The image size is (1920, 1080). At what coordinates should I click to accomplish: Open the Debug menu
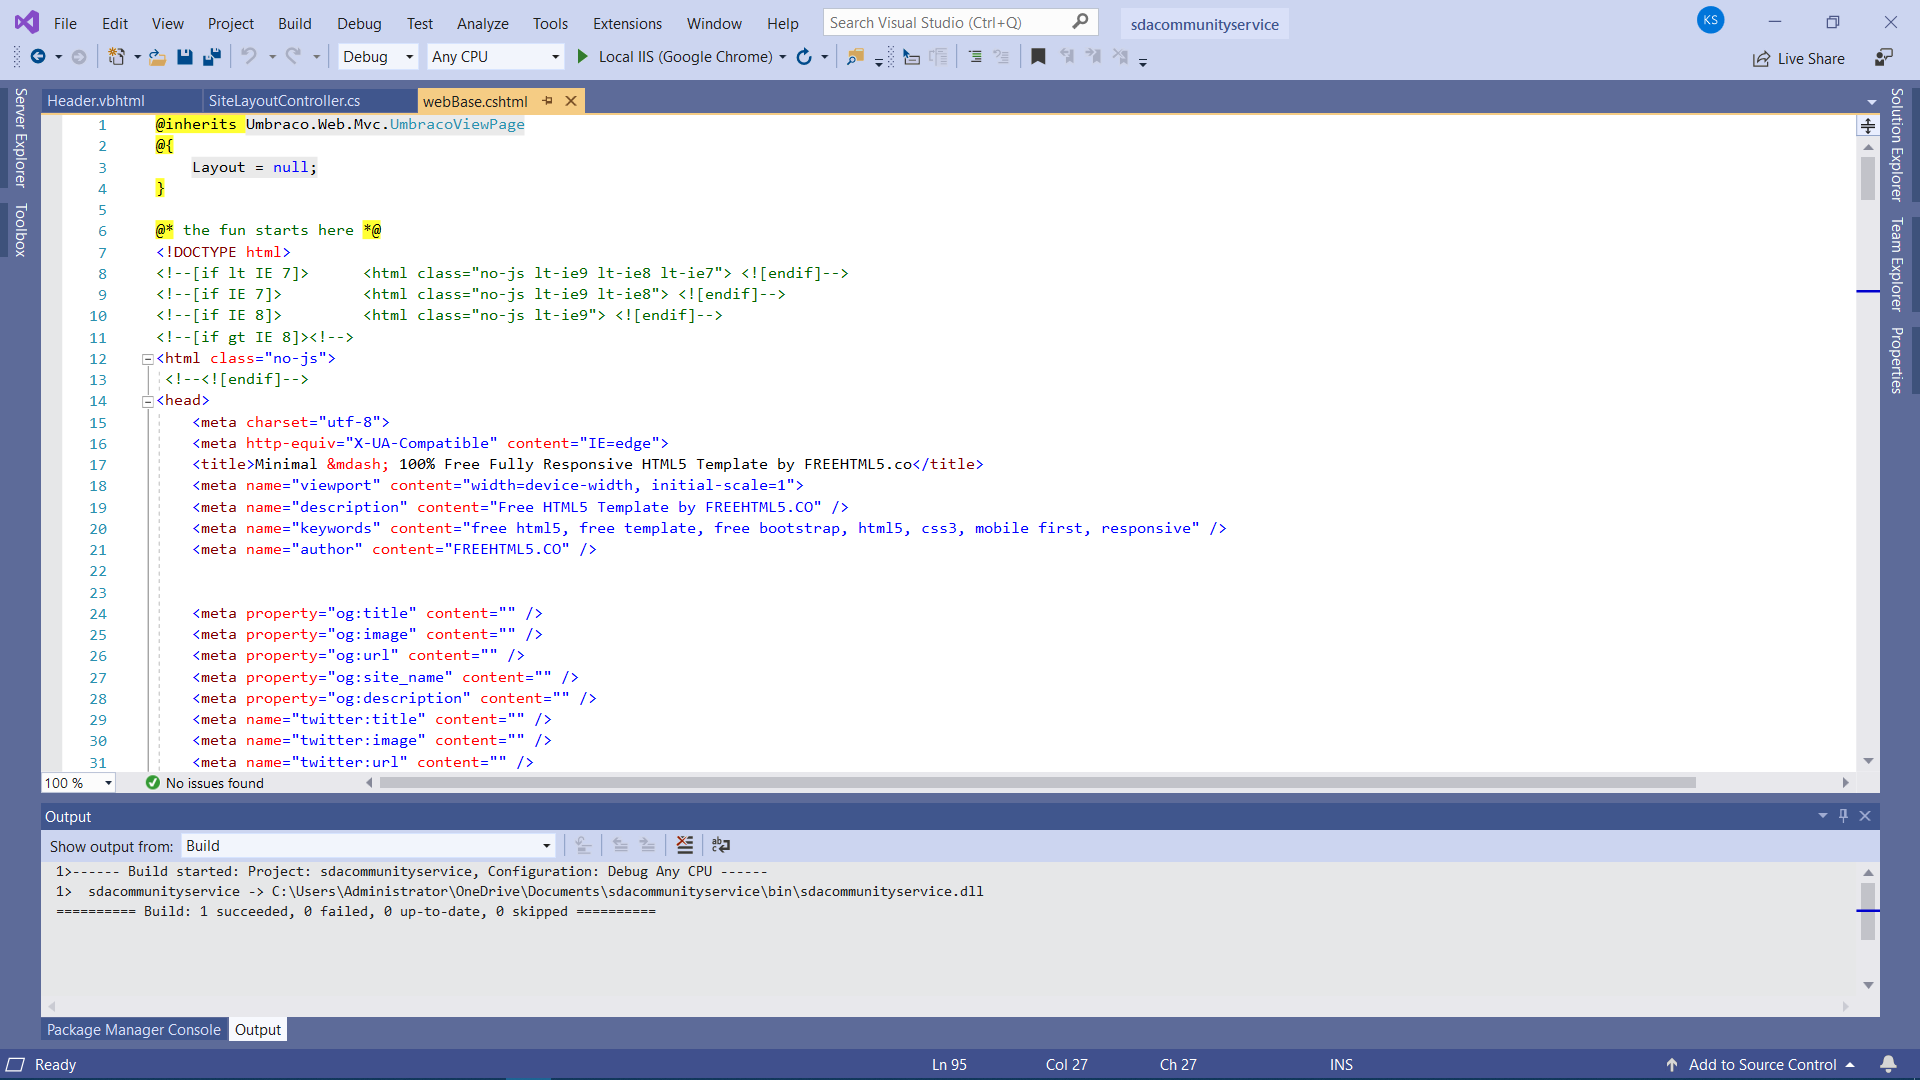pos(359,23)
